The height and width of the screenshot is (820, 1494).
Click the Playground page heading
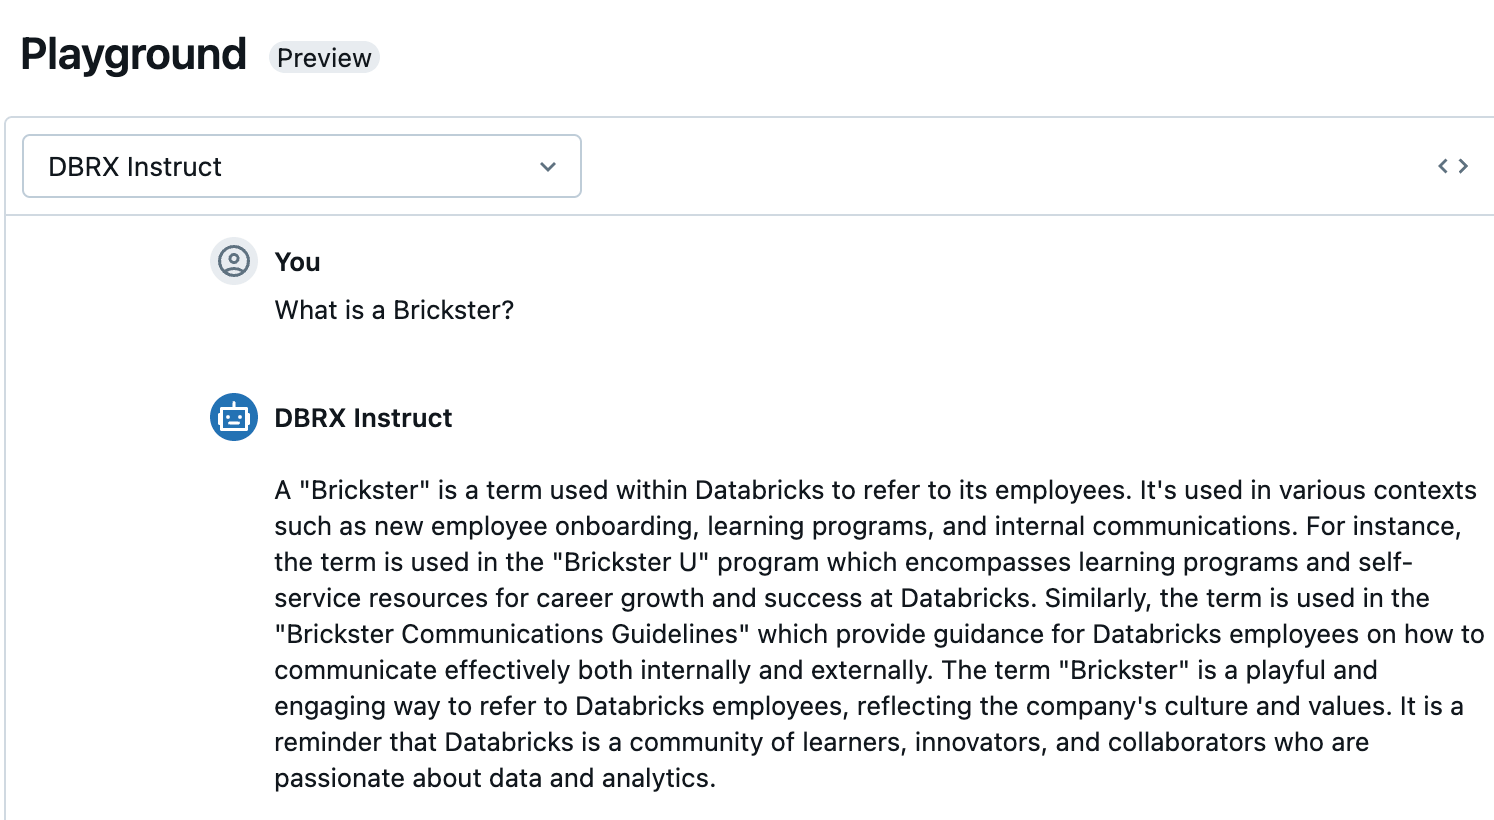click(x=133, y=55)
